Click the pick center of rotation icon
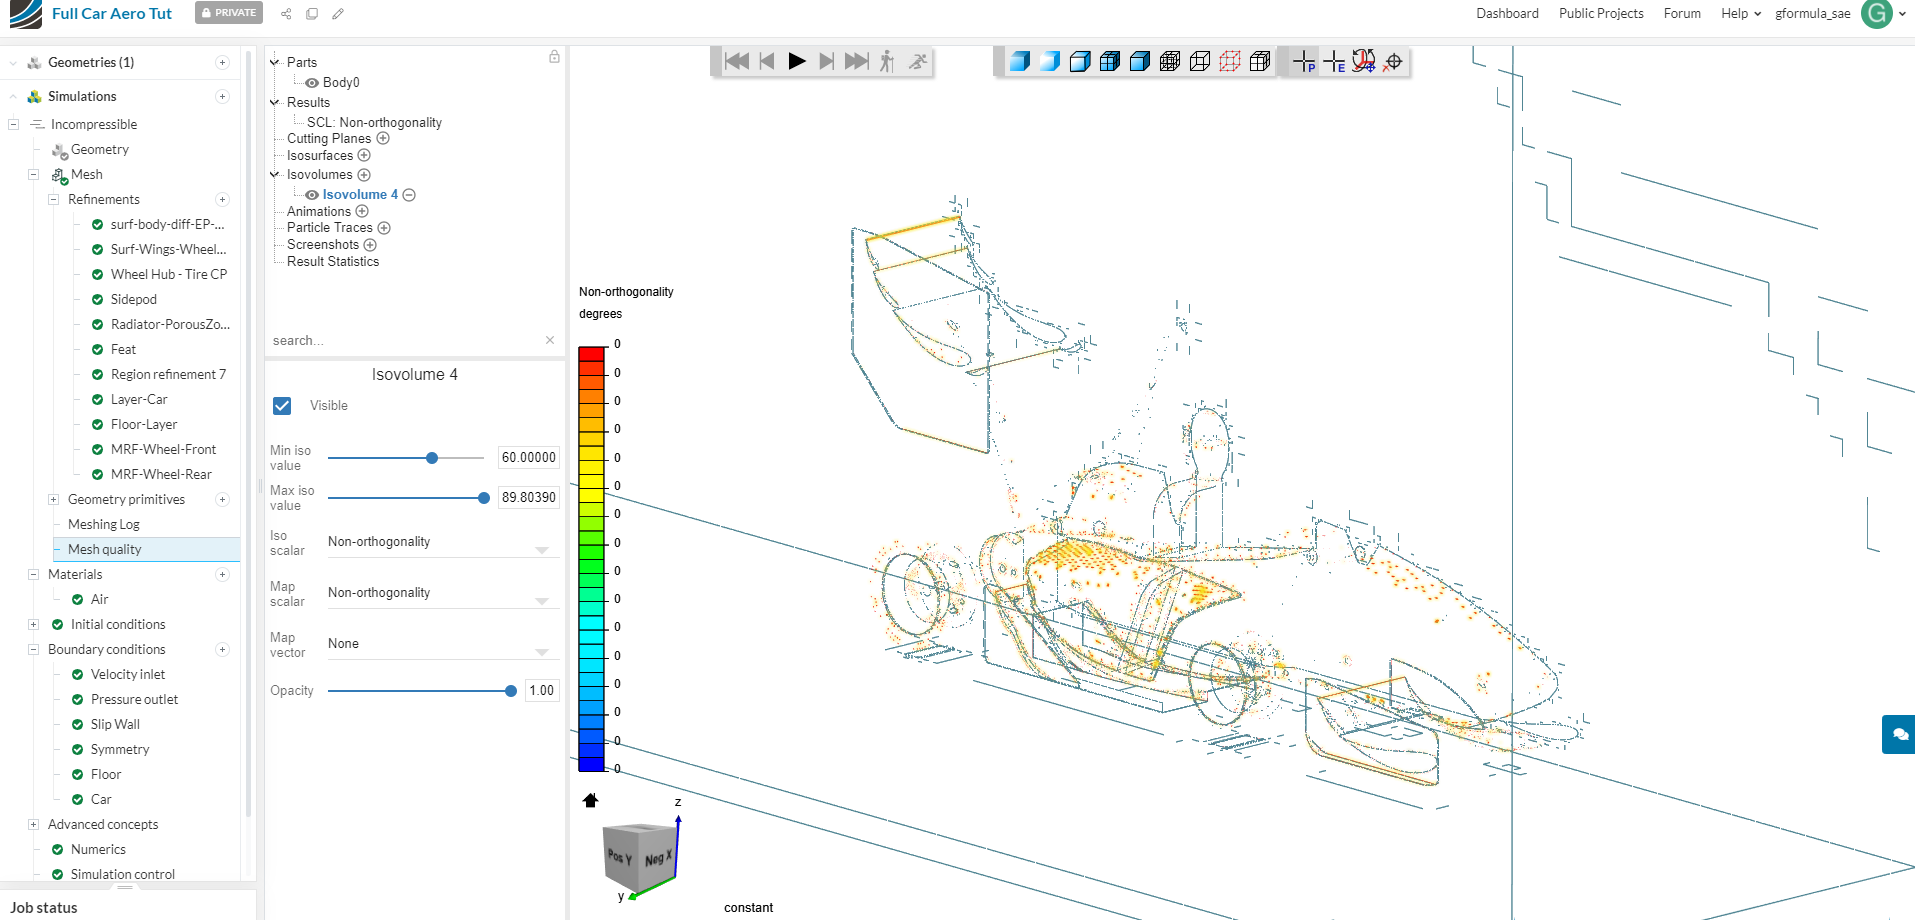Viewport: 1915px width, 920px height. point(1393,61)
